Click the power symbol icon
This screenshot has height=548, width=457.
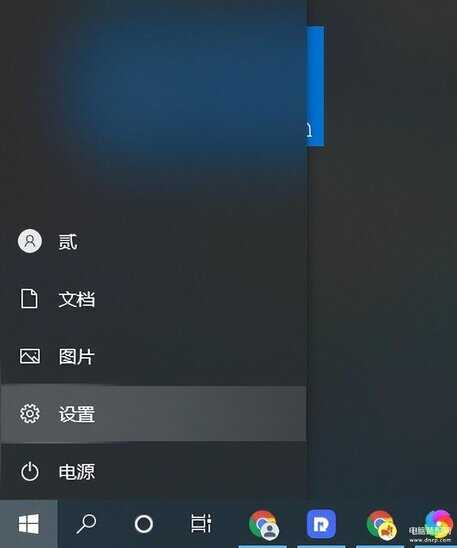[x=30, y=471]
